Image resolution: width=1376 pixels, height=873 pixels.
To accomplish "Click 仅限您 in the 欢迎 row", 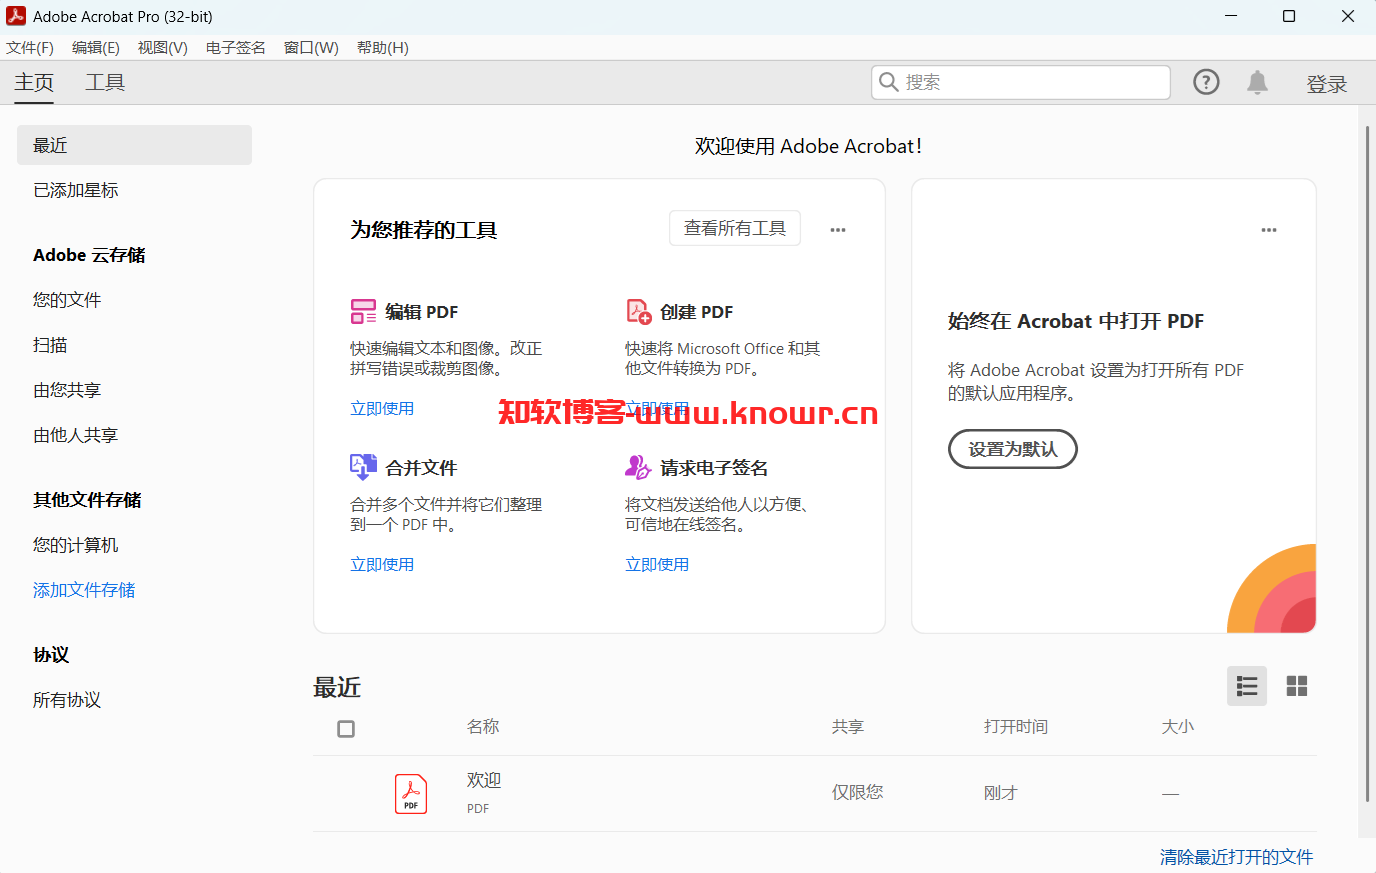I will 858,792.
